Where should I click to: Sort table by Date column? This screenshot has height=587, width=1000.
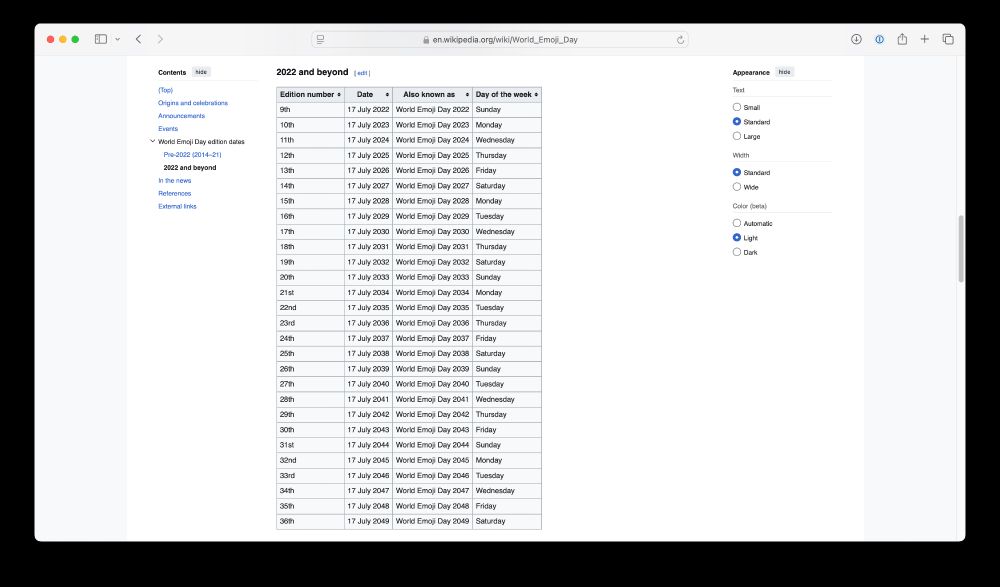click(x=369, y=94)
